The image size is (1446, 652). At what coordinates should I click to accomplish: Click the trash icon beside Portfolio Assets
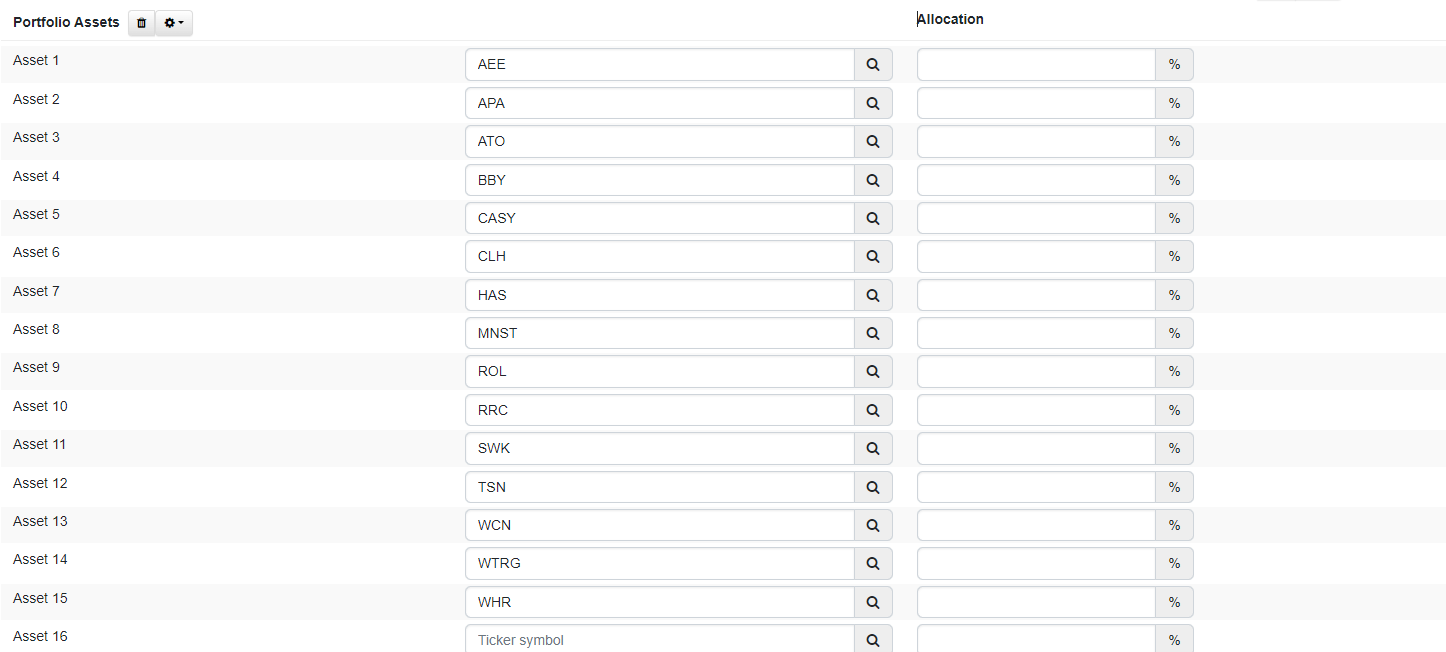141,22
